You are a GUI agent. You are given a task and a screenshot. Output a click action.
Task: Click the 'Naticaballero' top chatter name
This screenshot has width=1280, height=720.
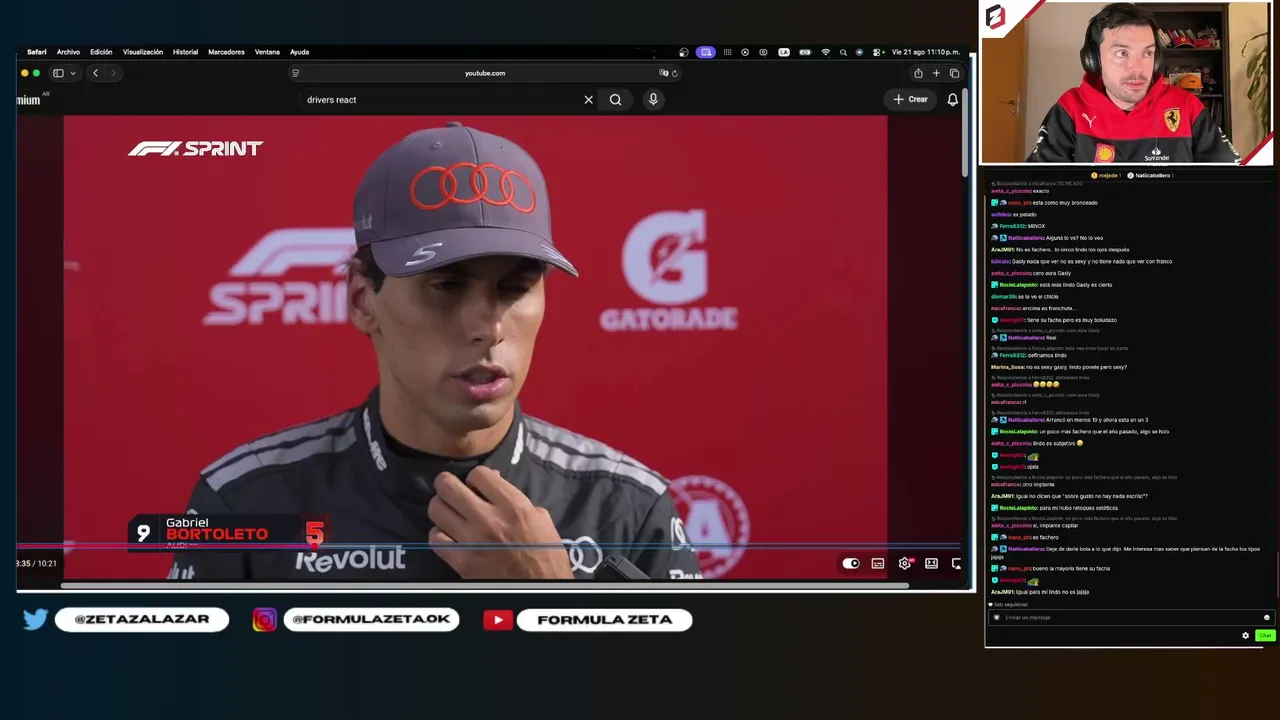tap(1153, 176)
